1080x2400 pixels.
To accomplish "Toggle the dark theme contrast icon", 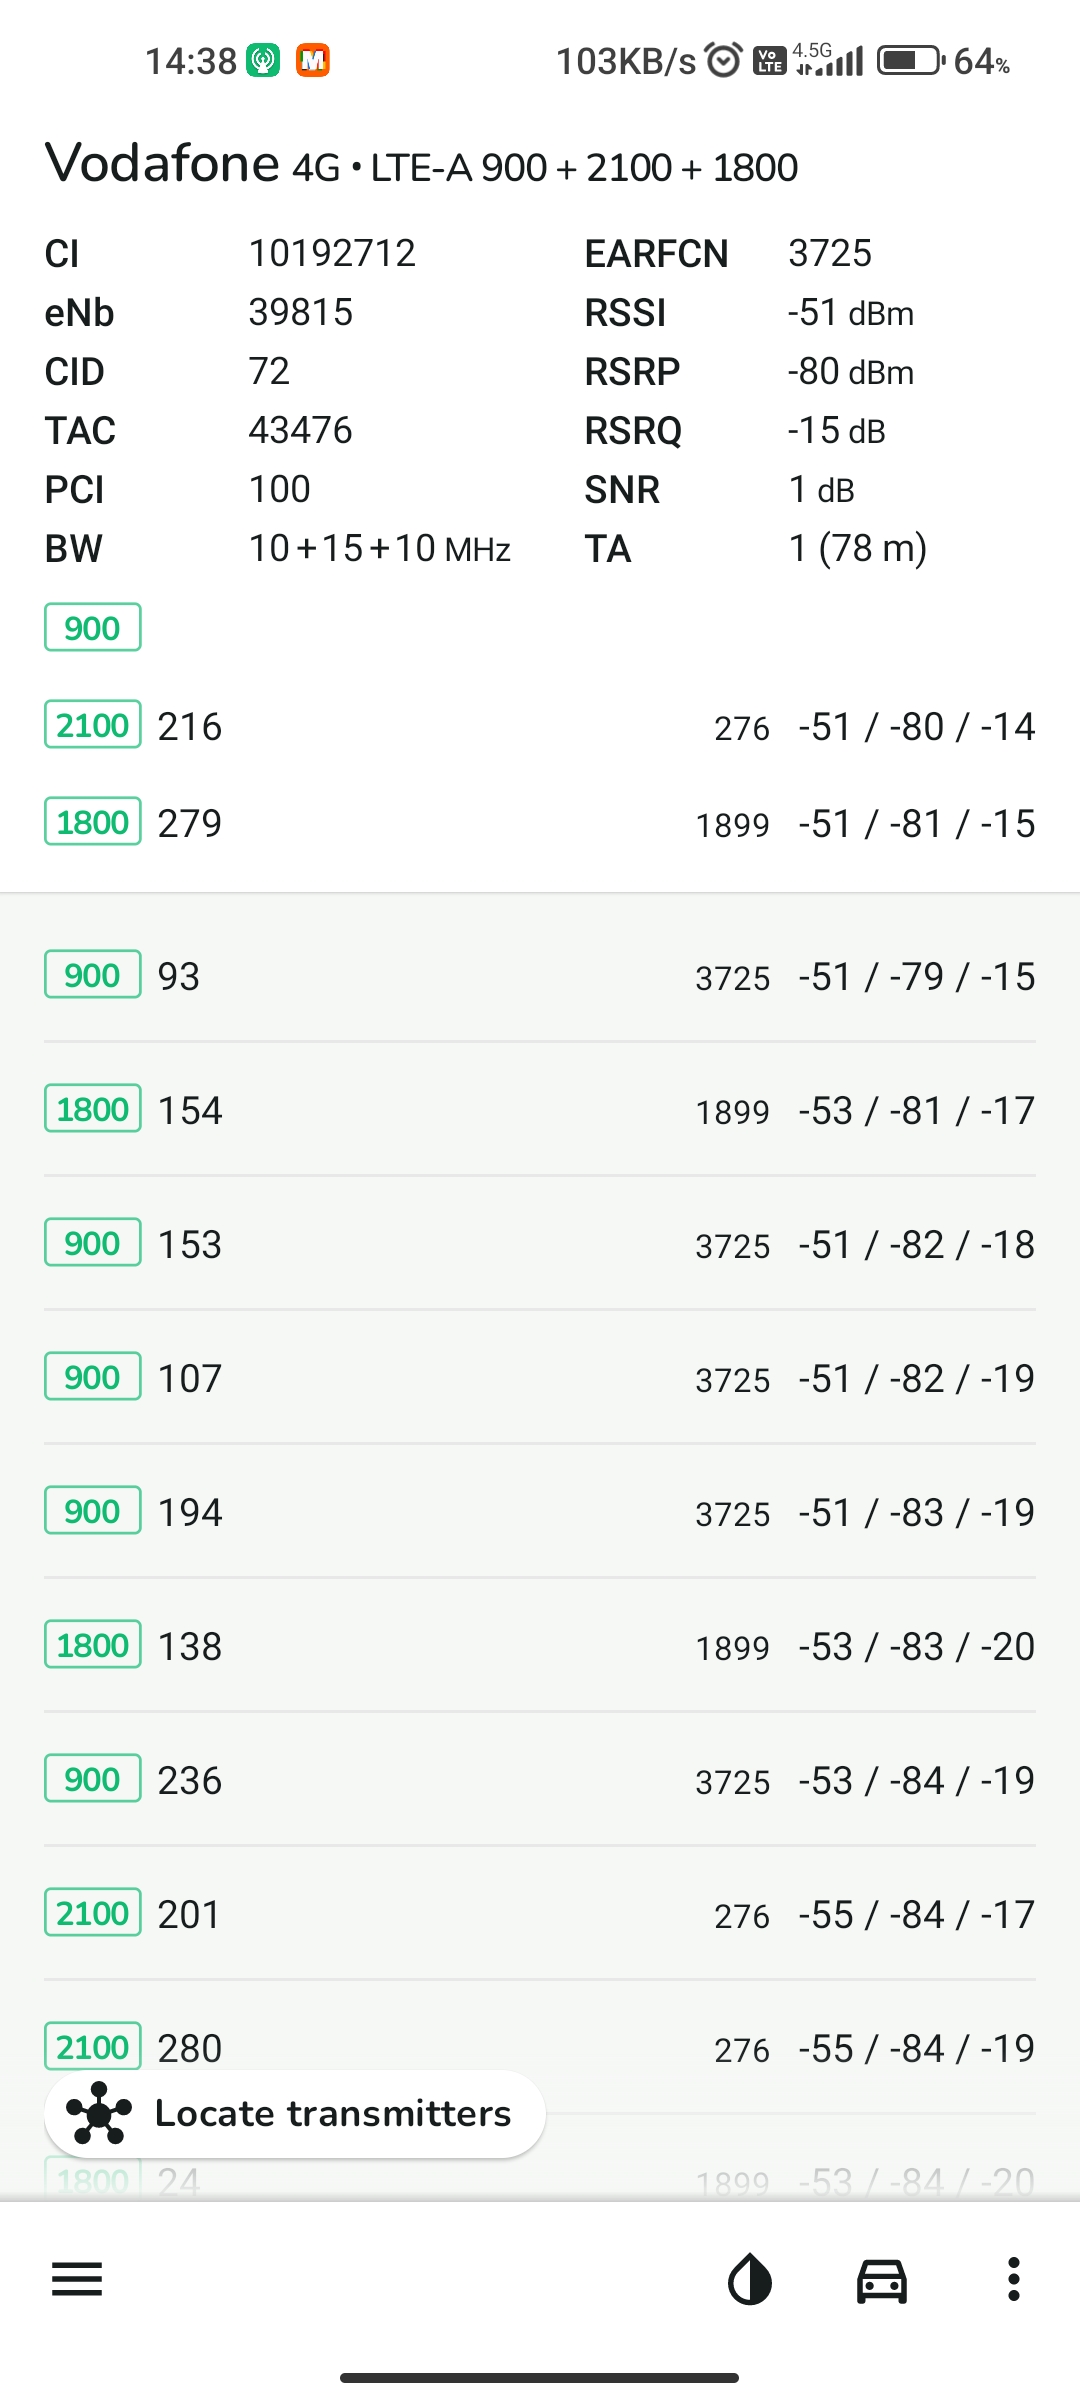I will (x=750, y=2280).
